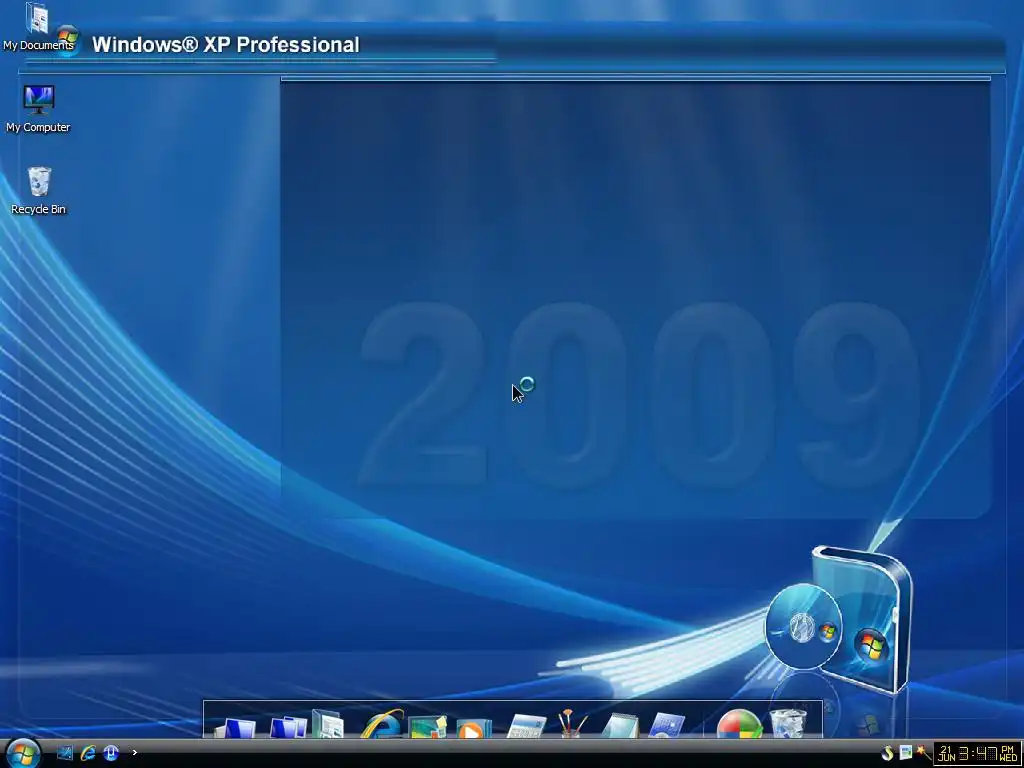Launch the media player icon in the dock
The image size is (1024, 768).
click(473, 728)
